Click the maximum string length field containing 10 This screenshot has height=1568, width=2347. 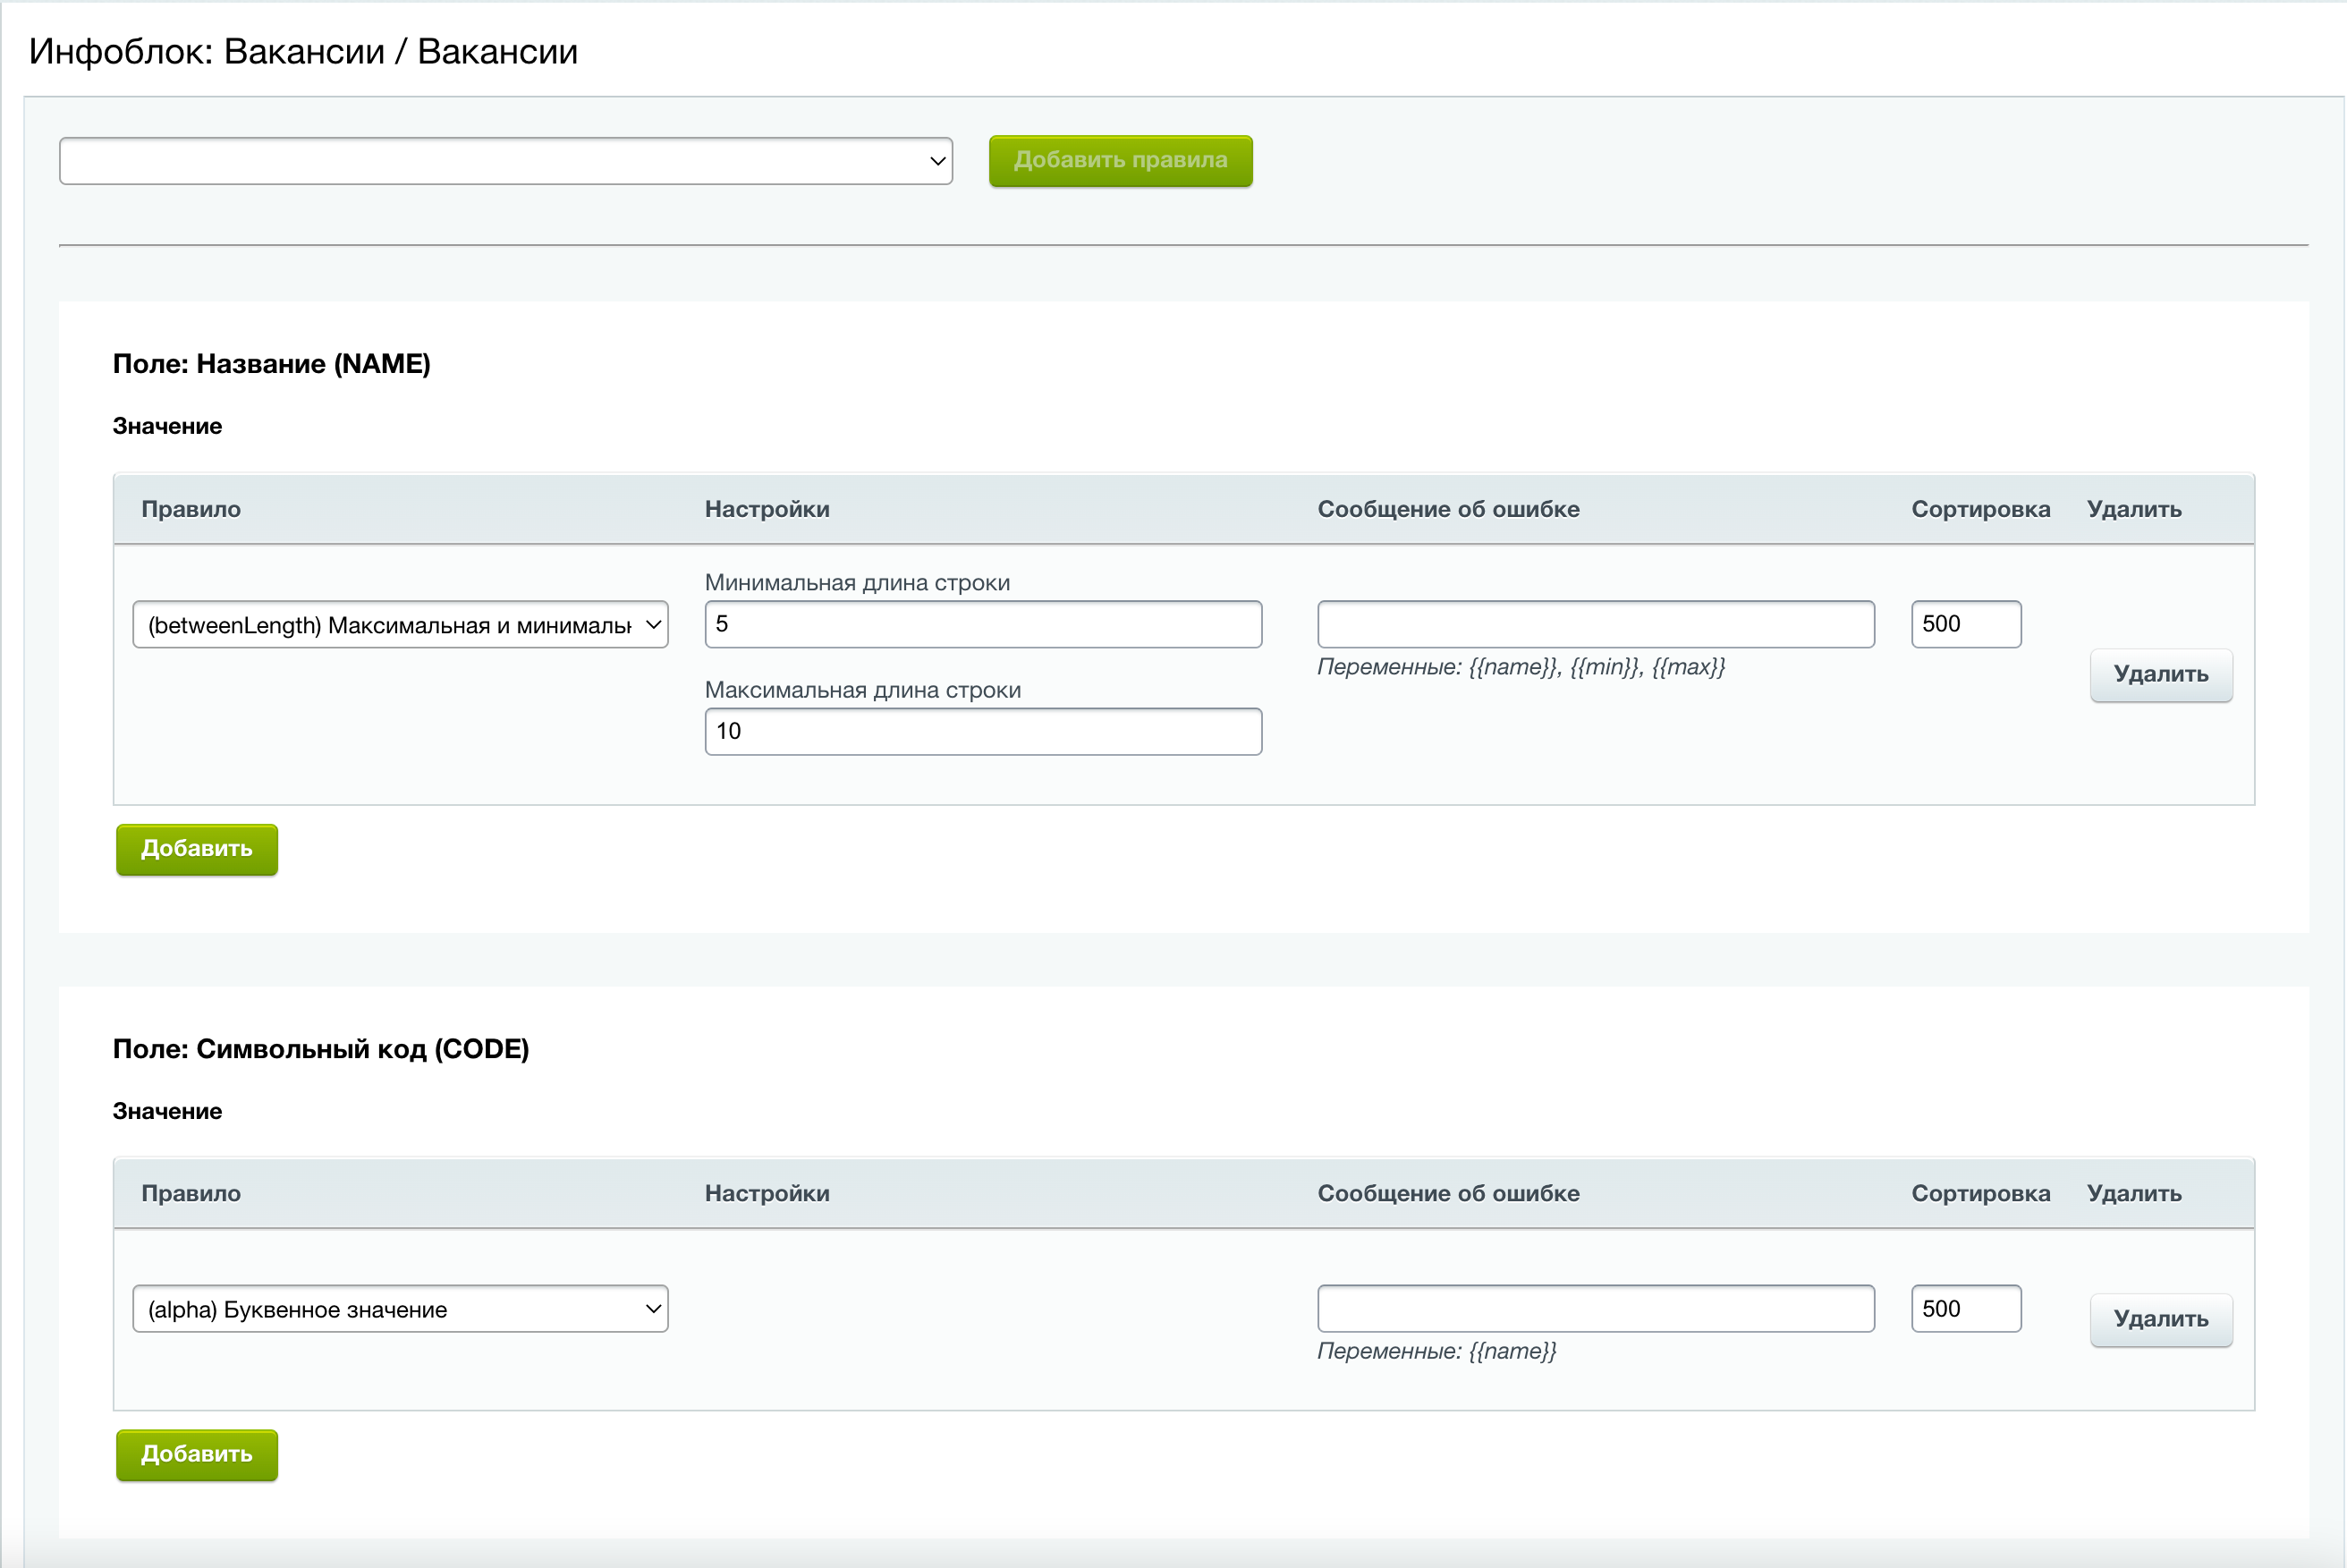[x=982, y=732]
